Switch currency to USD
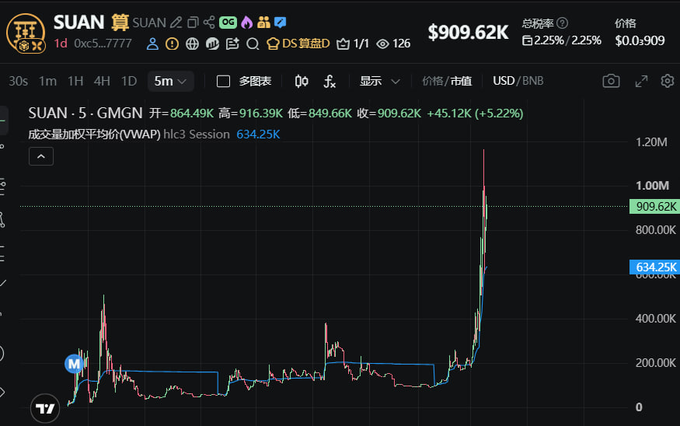 (503, 81)
